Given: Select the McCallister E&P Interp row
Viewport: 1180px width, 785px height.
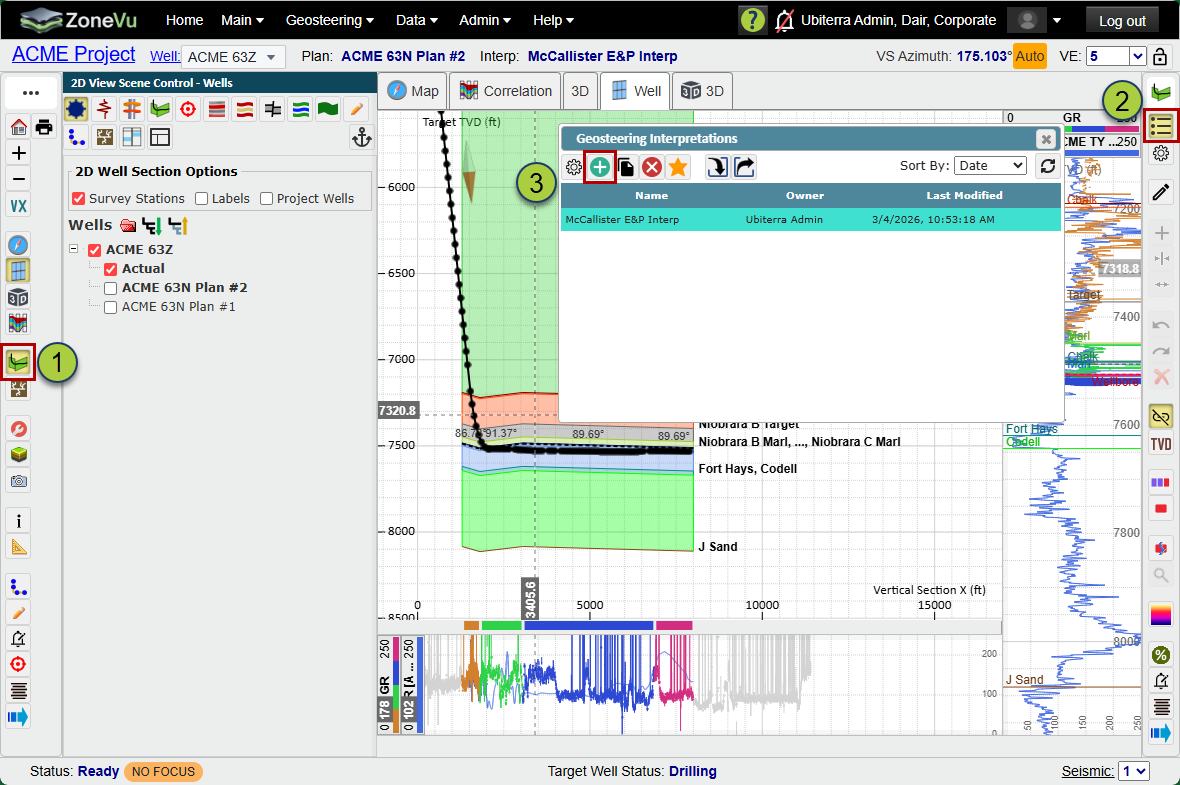Looking at the screenshot, I should coord(810,220).
